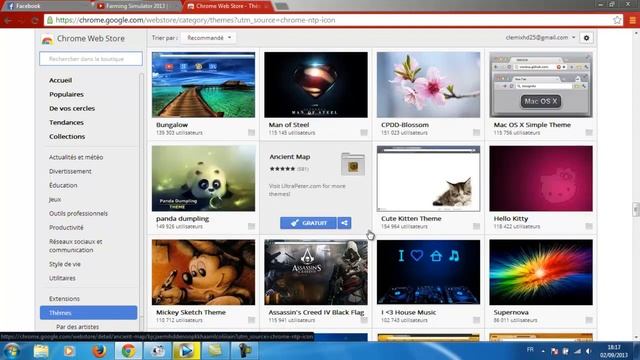Open the Jeux category
The height and width of the screenshot is (360, 640).
pos(55,200)
